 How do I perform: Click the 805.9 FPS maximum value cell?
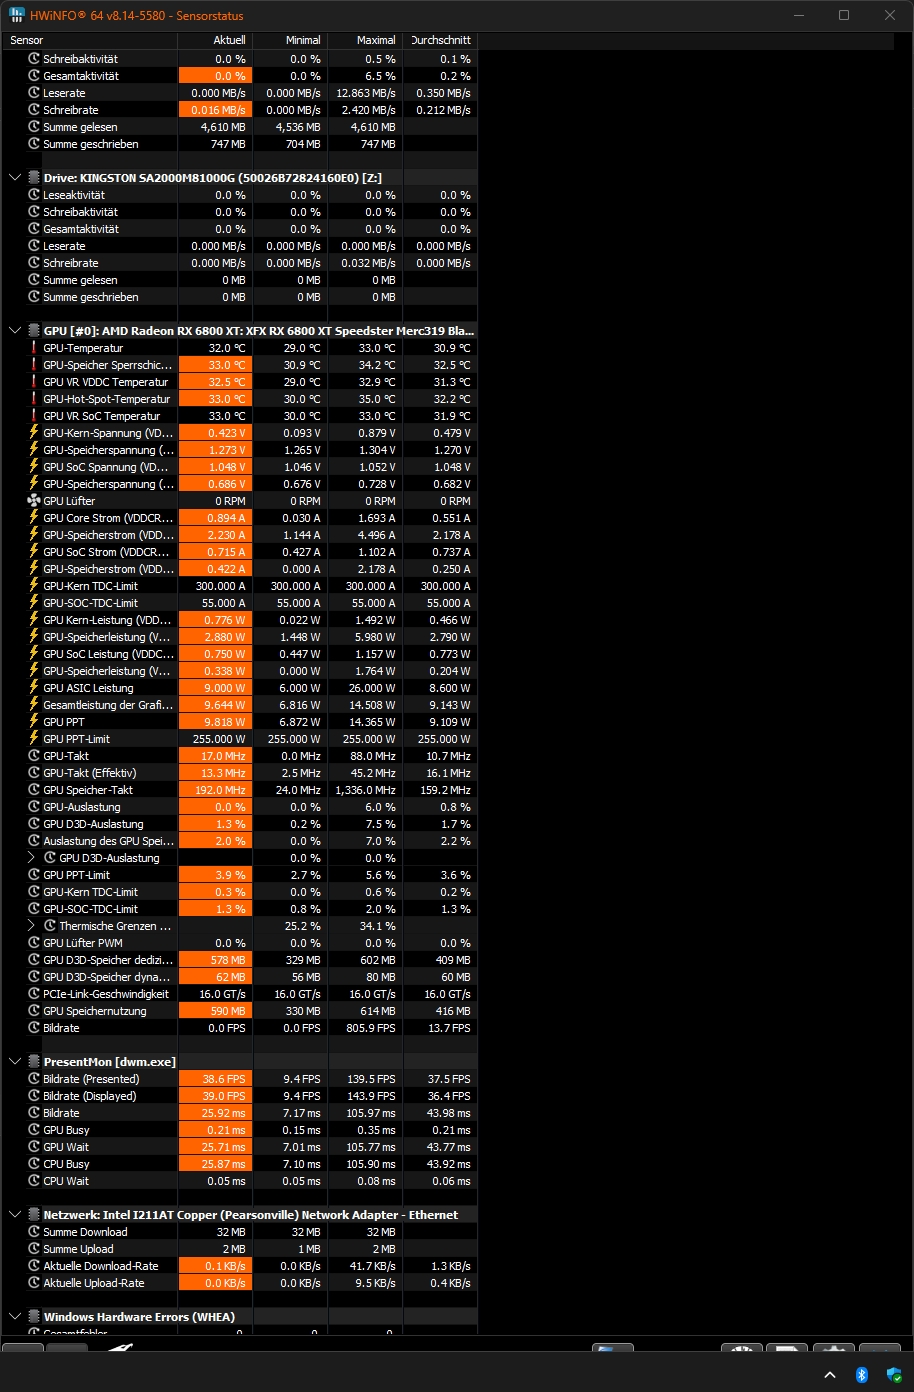[x=365, y=1028]
